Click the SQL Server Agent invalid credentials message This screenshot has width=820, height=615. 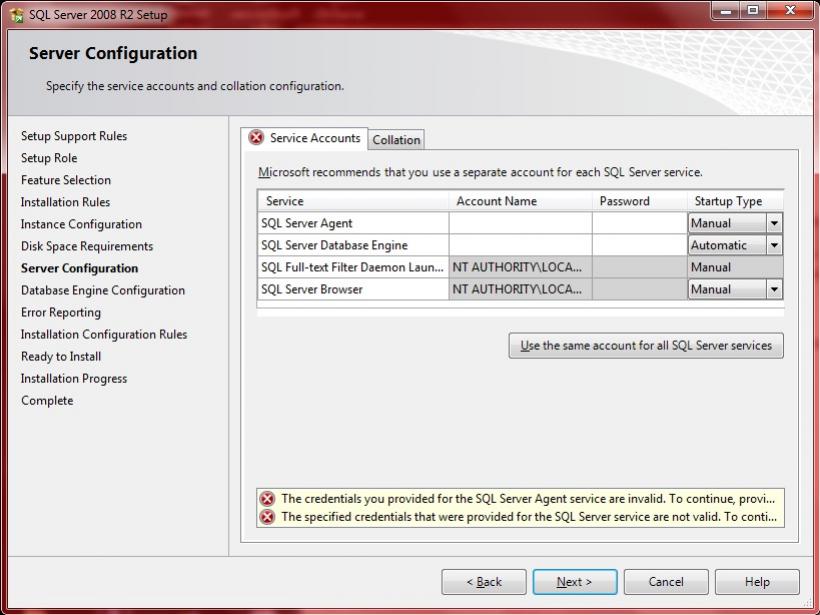click(x=528, y=499)
